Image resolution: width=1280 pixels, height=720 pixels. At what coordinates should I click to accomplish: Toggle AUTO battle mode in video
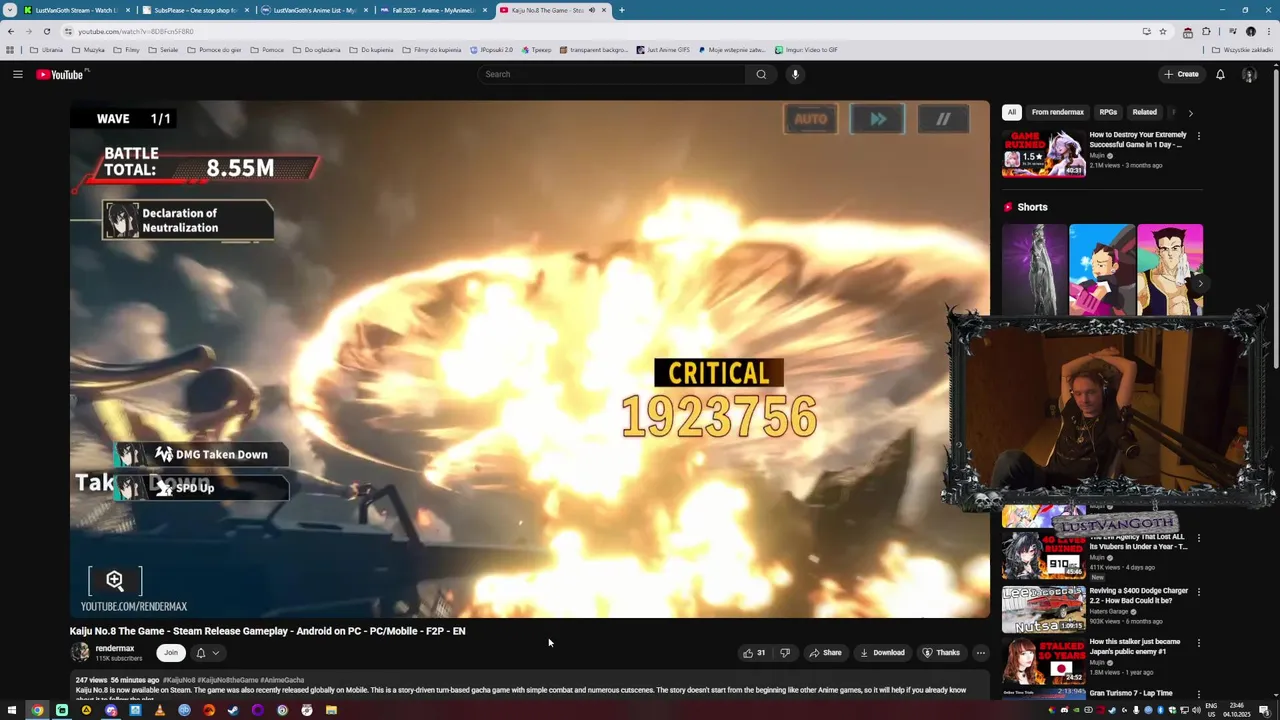[x=810, y=119]
